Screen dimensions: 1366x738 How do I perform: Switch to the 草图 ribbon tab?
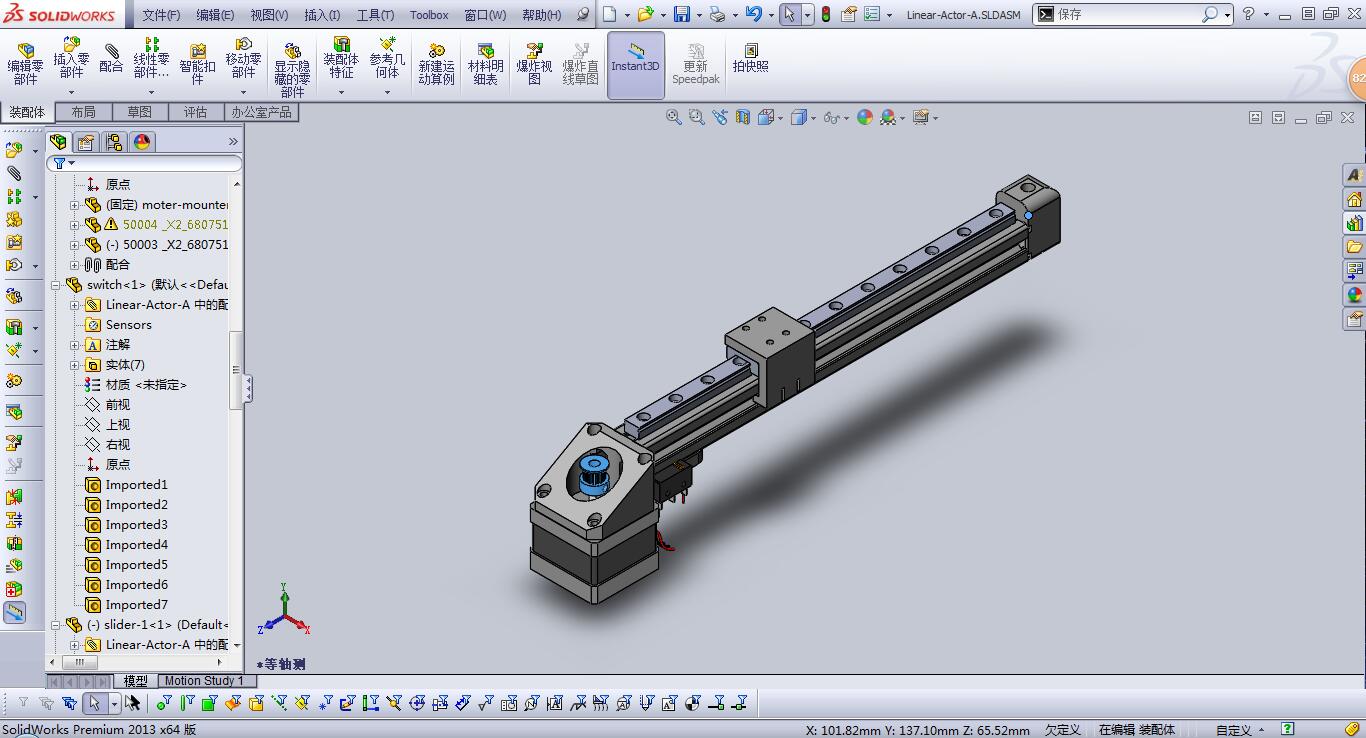coord(140,112)
